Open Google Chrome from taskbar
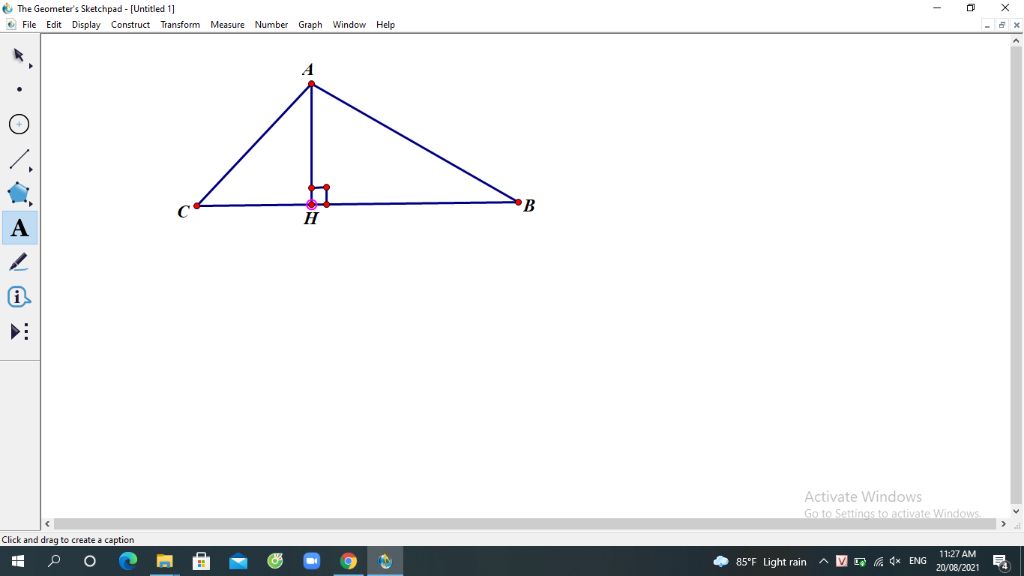Image resolution: width=1024 pixels, height=576 pixels. (x=348, y=561)
